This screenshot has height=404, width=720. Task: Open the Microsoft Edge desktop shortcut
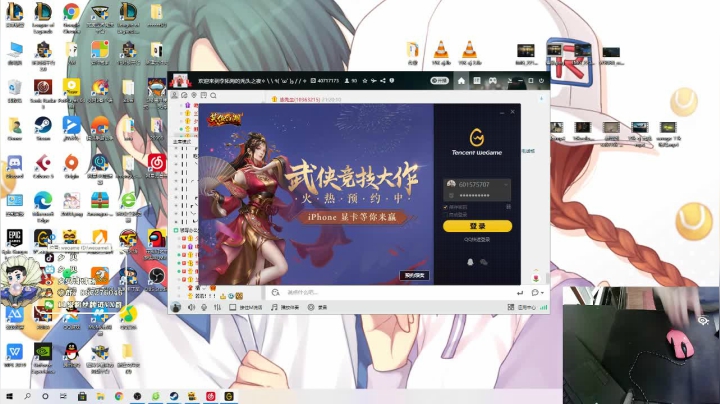coord(43,206)
